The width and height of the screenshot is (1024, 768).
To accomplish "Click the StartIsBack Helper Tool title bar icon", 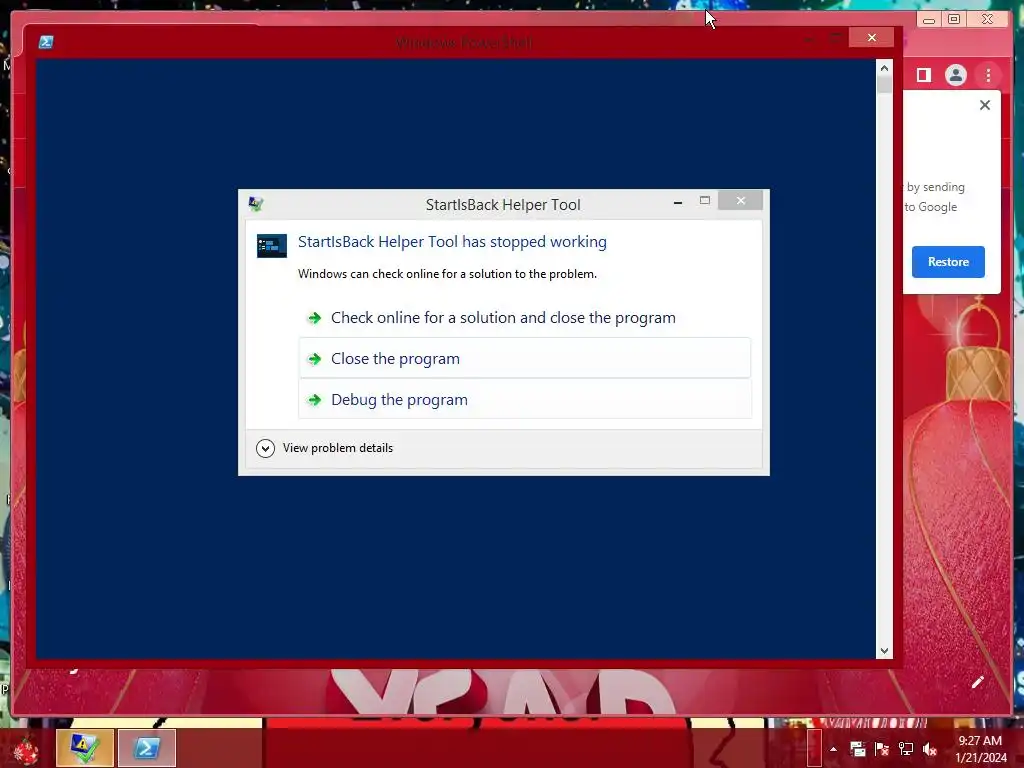I will pos(256,204).
